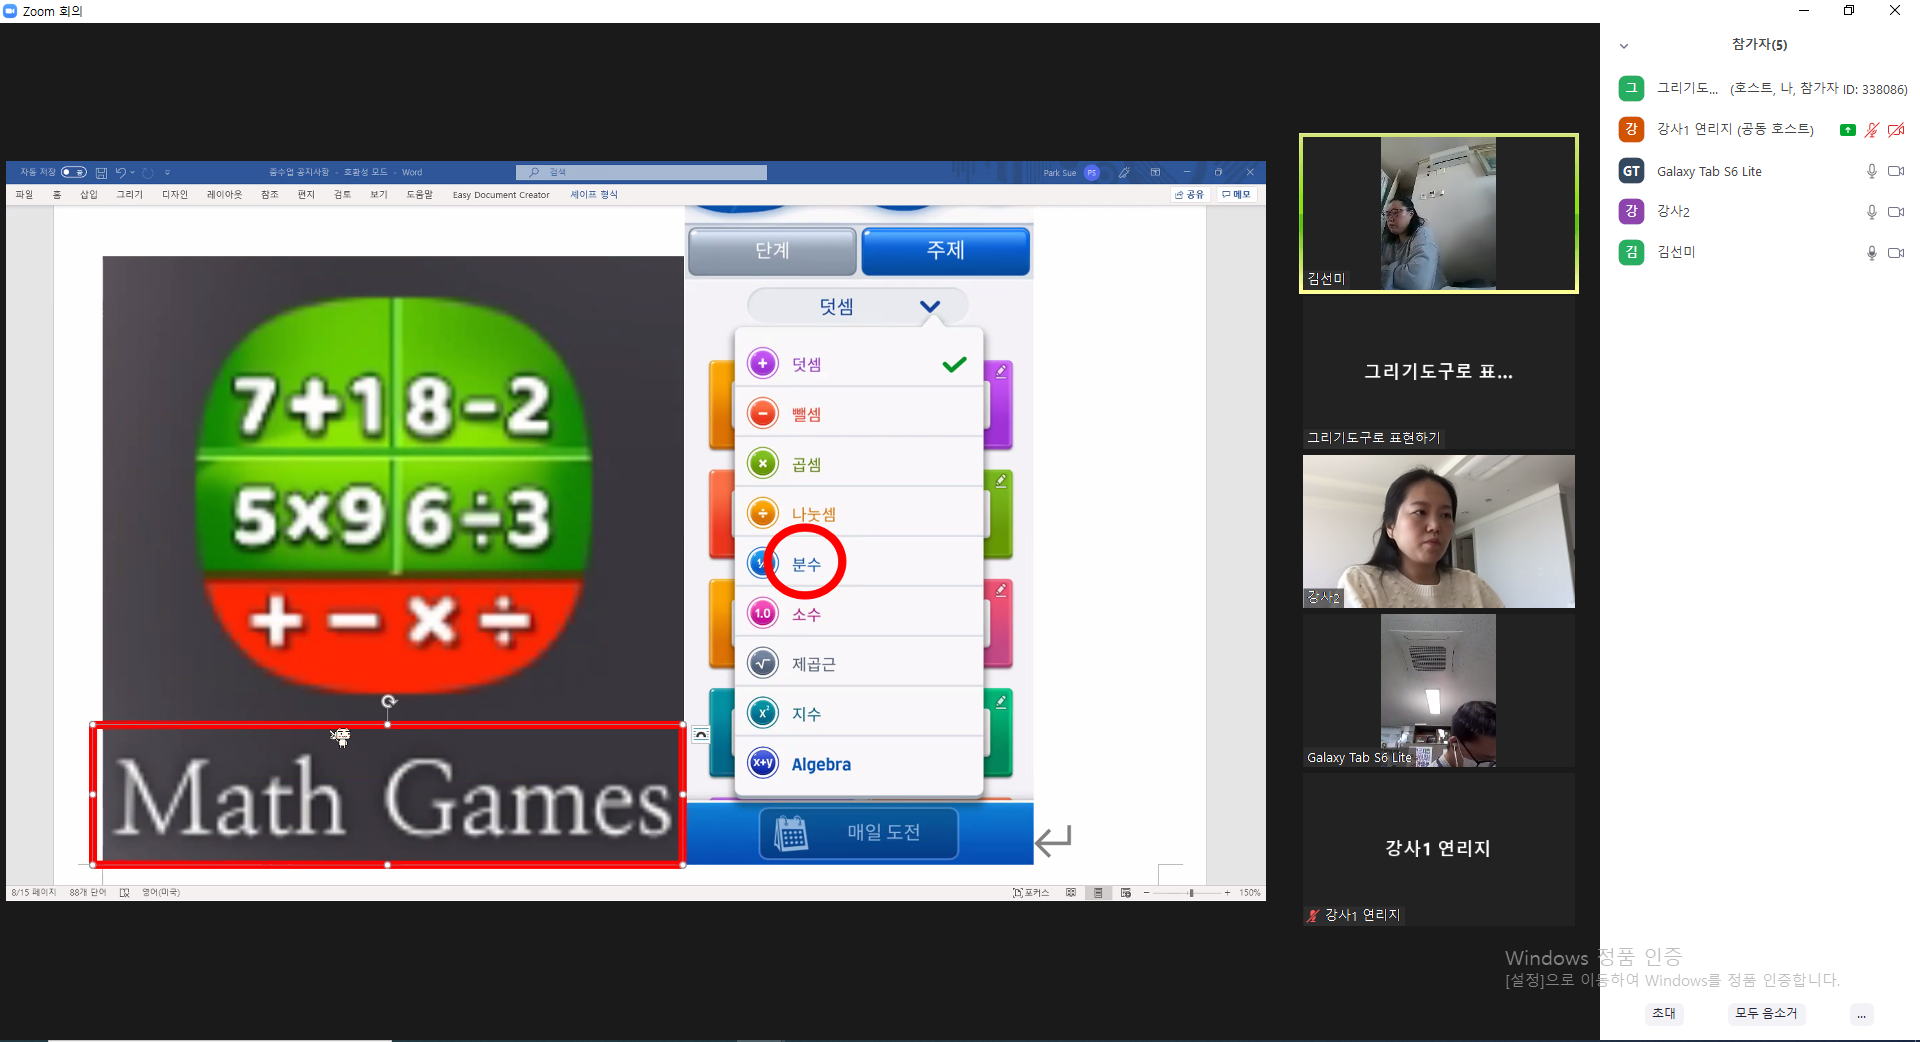Select the 김선미 video thumbnail

1438,213
